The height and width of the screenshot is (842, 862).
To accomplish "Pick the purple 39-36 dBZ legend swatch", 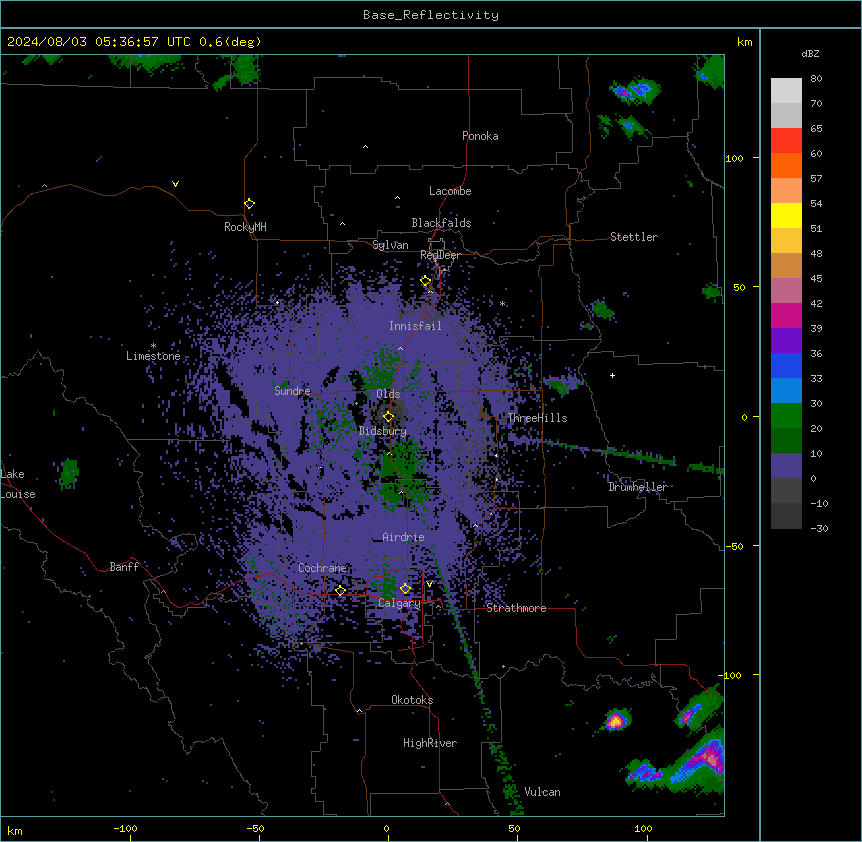I will [786, 341].
